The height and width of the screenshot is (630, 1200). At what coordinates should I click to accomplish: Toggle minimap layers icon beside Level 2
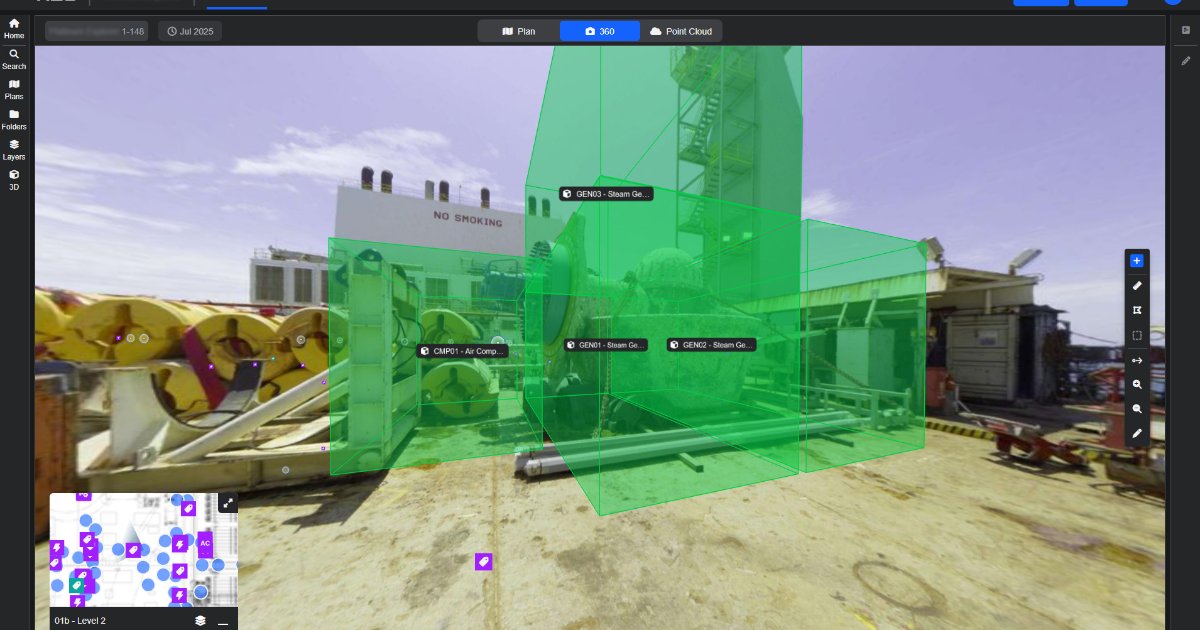[x=200, y=621]
